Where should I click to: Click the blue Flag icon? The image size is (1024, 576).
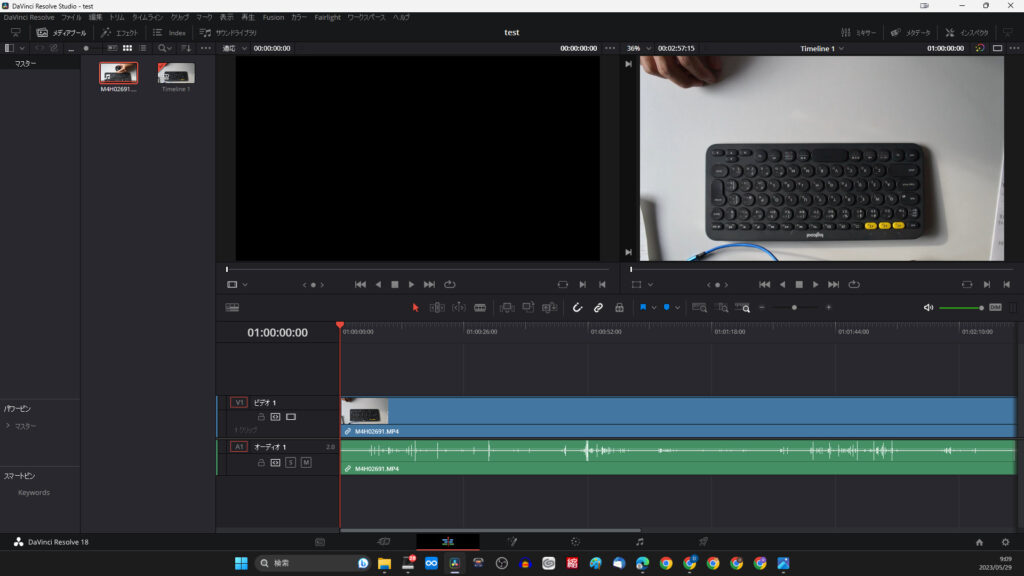[x=643, y=308]
